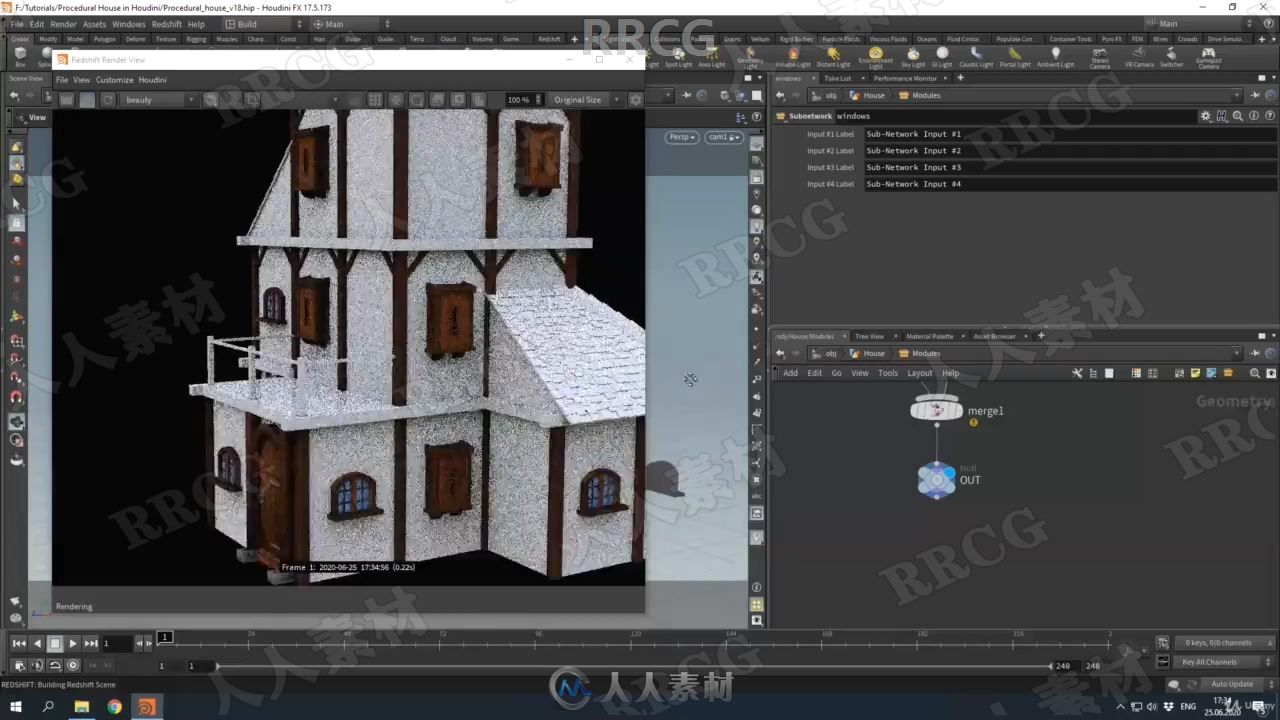
Task: Click the Redshift Render View settings gear
Action: (x=635, y=100)
